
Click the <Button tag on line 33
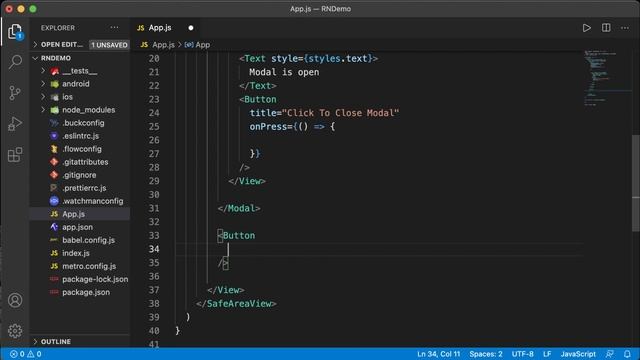[x=236, y=236]
